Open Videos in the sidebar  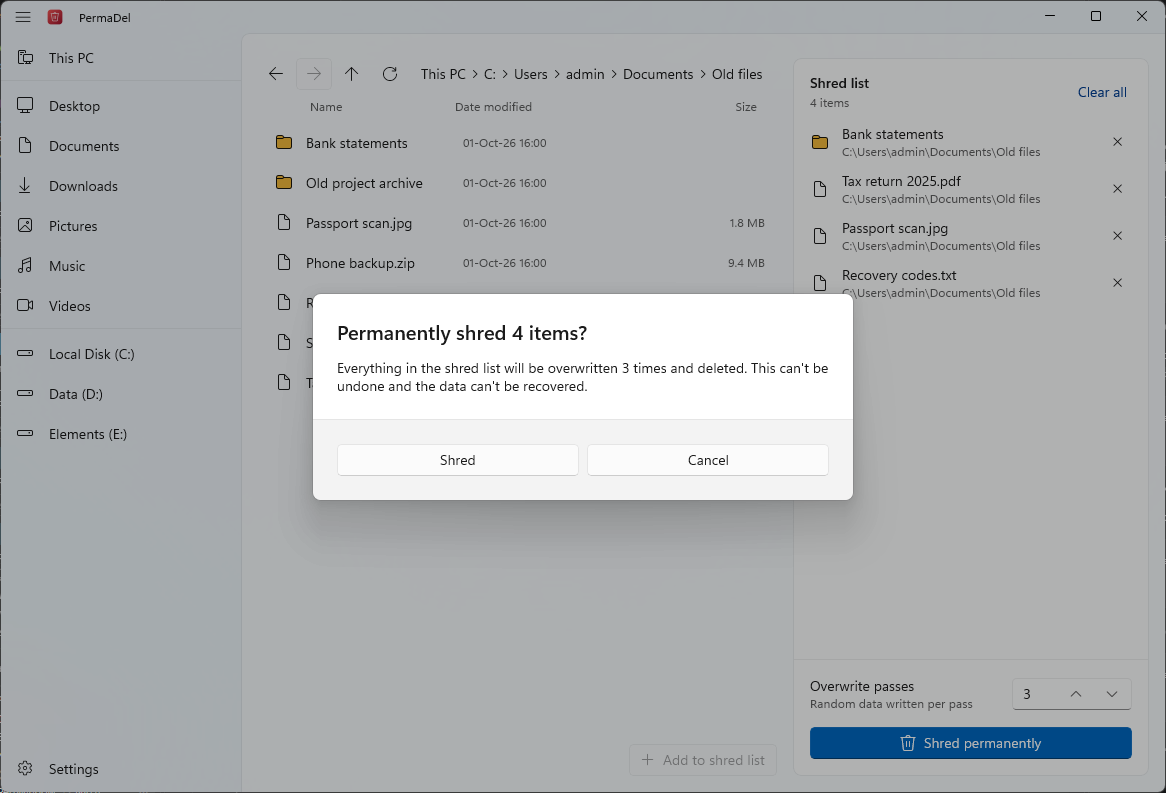point(120,306)
